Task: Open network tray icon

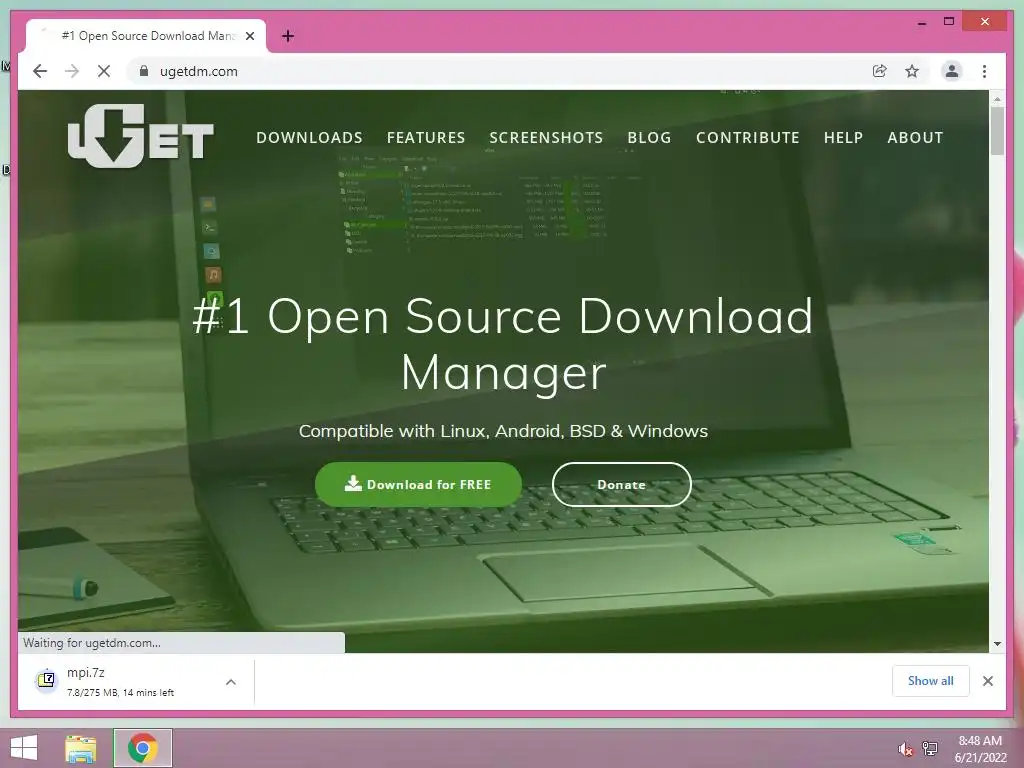Action: (x=929, y=748)
